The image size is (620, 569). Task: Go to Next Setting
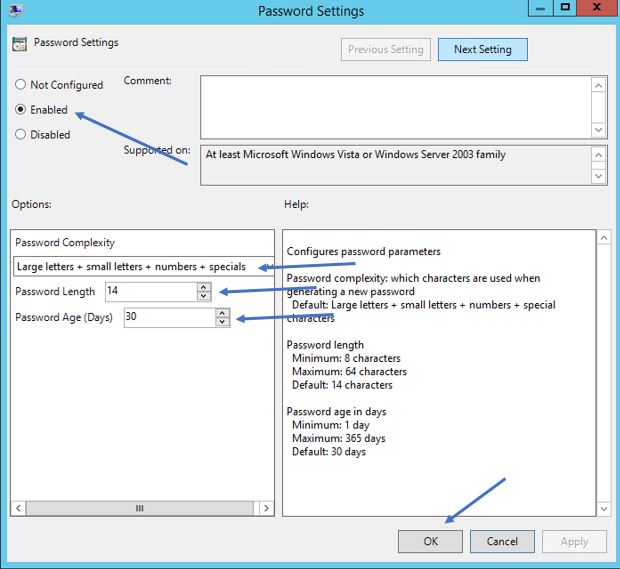[x=482, y=49]
